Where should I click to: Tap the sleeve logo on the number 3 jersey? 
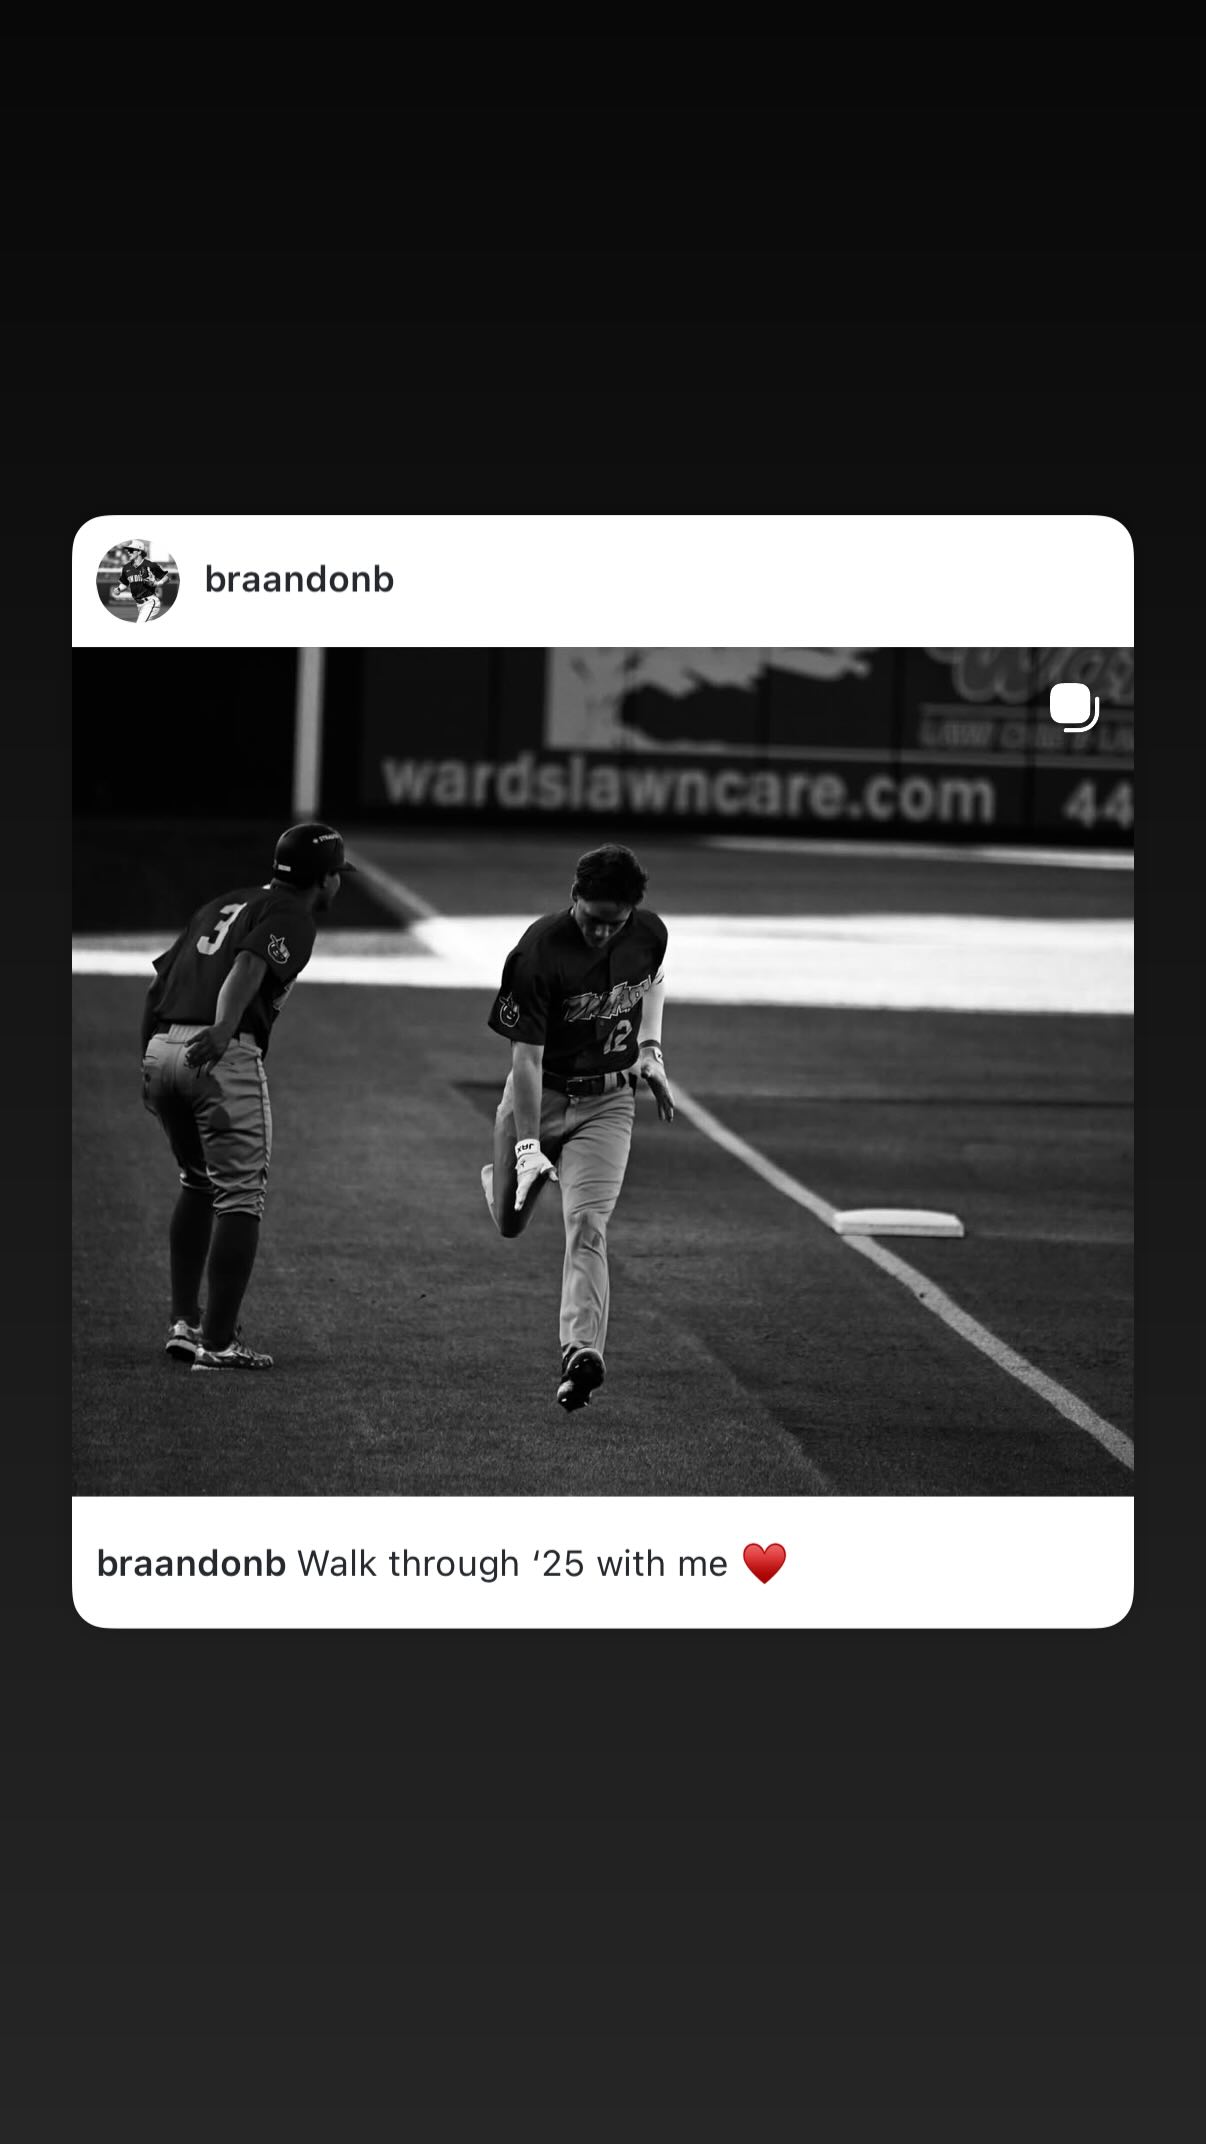[278, 947]
